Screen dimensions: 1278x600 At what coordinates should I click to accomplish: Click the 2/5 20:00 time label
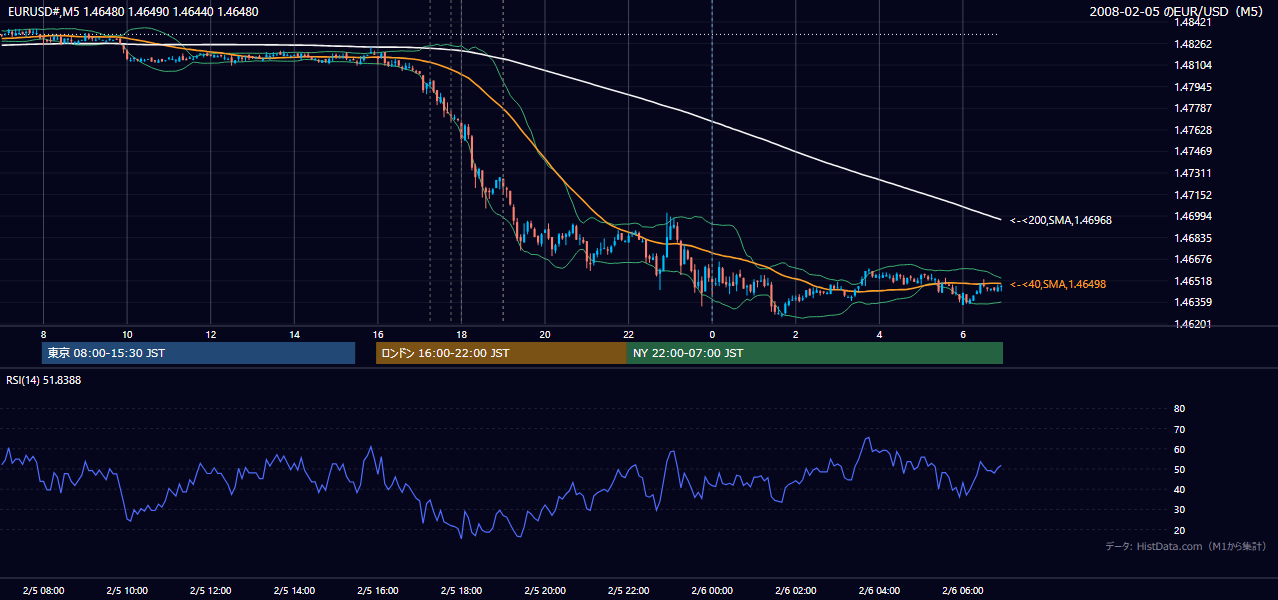pos(545,591)
